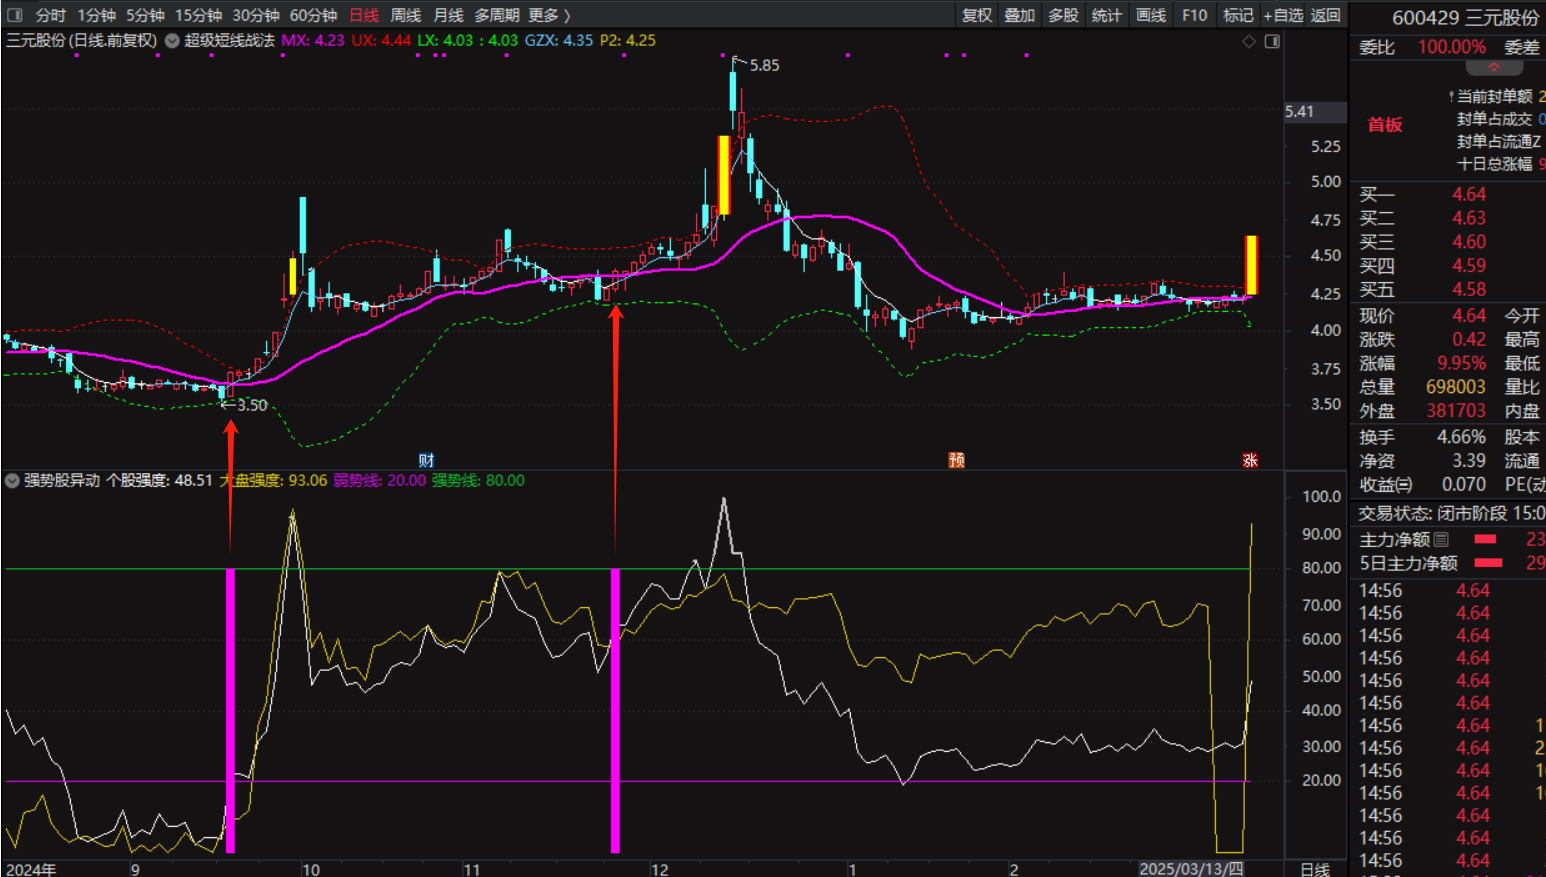
Task: Click the 2025/03/13 date marker on timeline
Action: (x=1191, y=869)
